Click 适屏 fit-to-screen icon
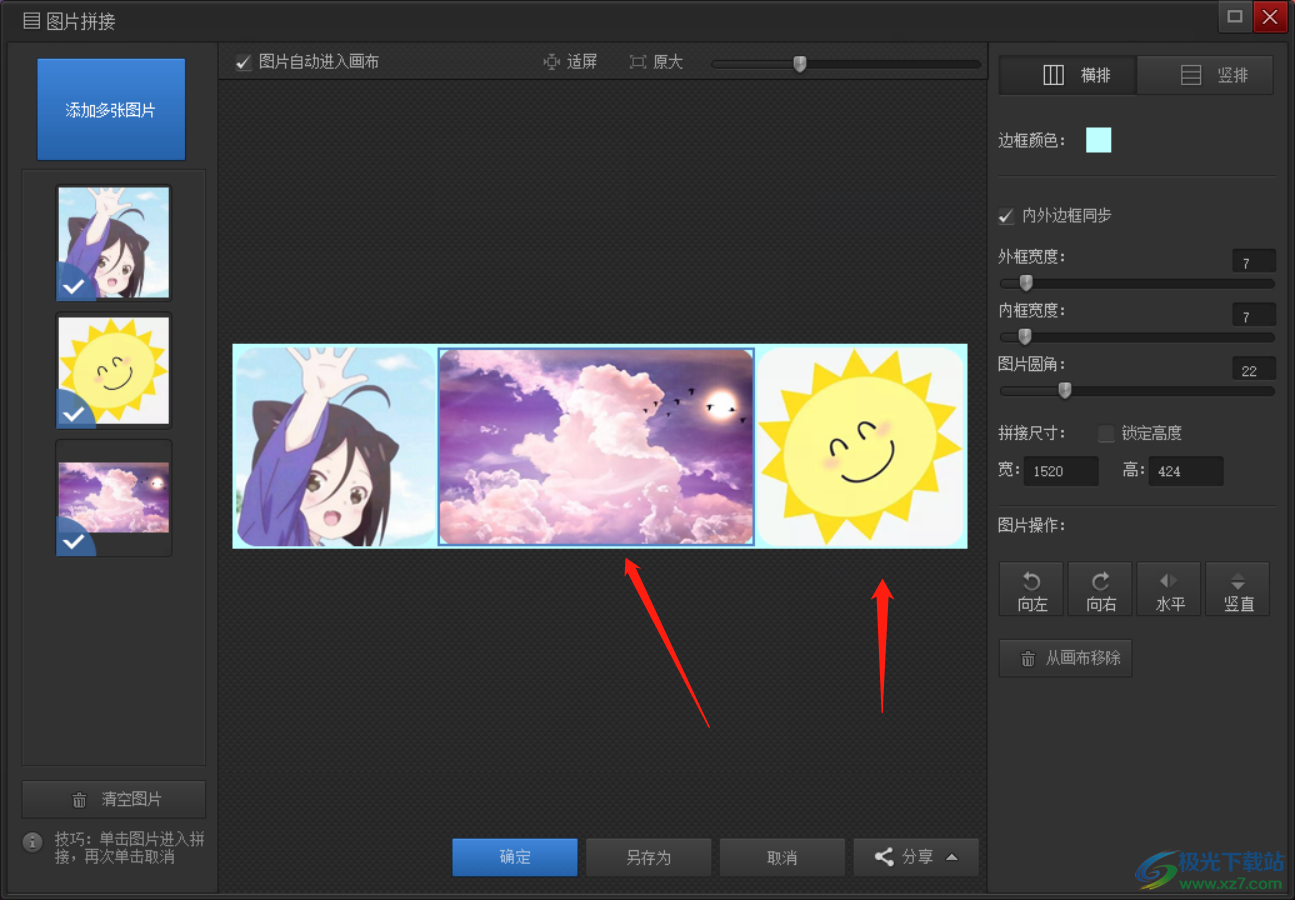1295x900 pixels. (552, 62)
